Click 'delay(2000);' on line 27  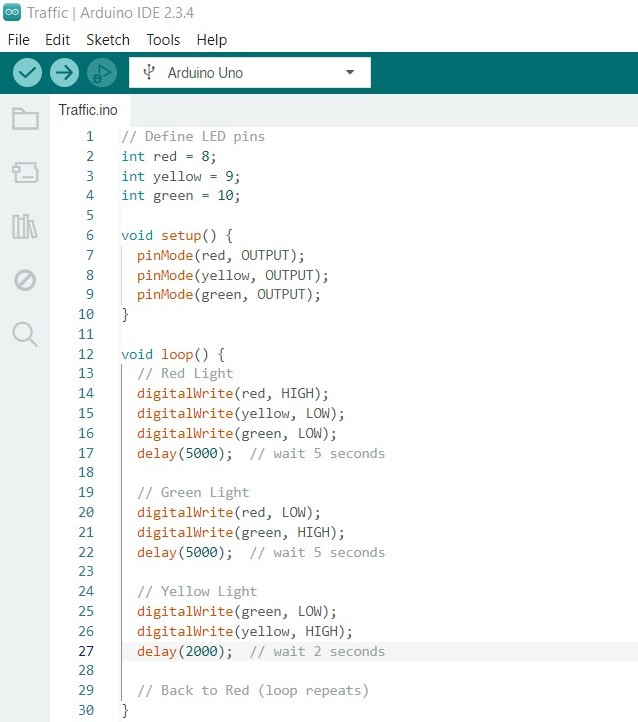tap(185, 651)
